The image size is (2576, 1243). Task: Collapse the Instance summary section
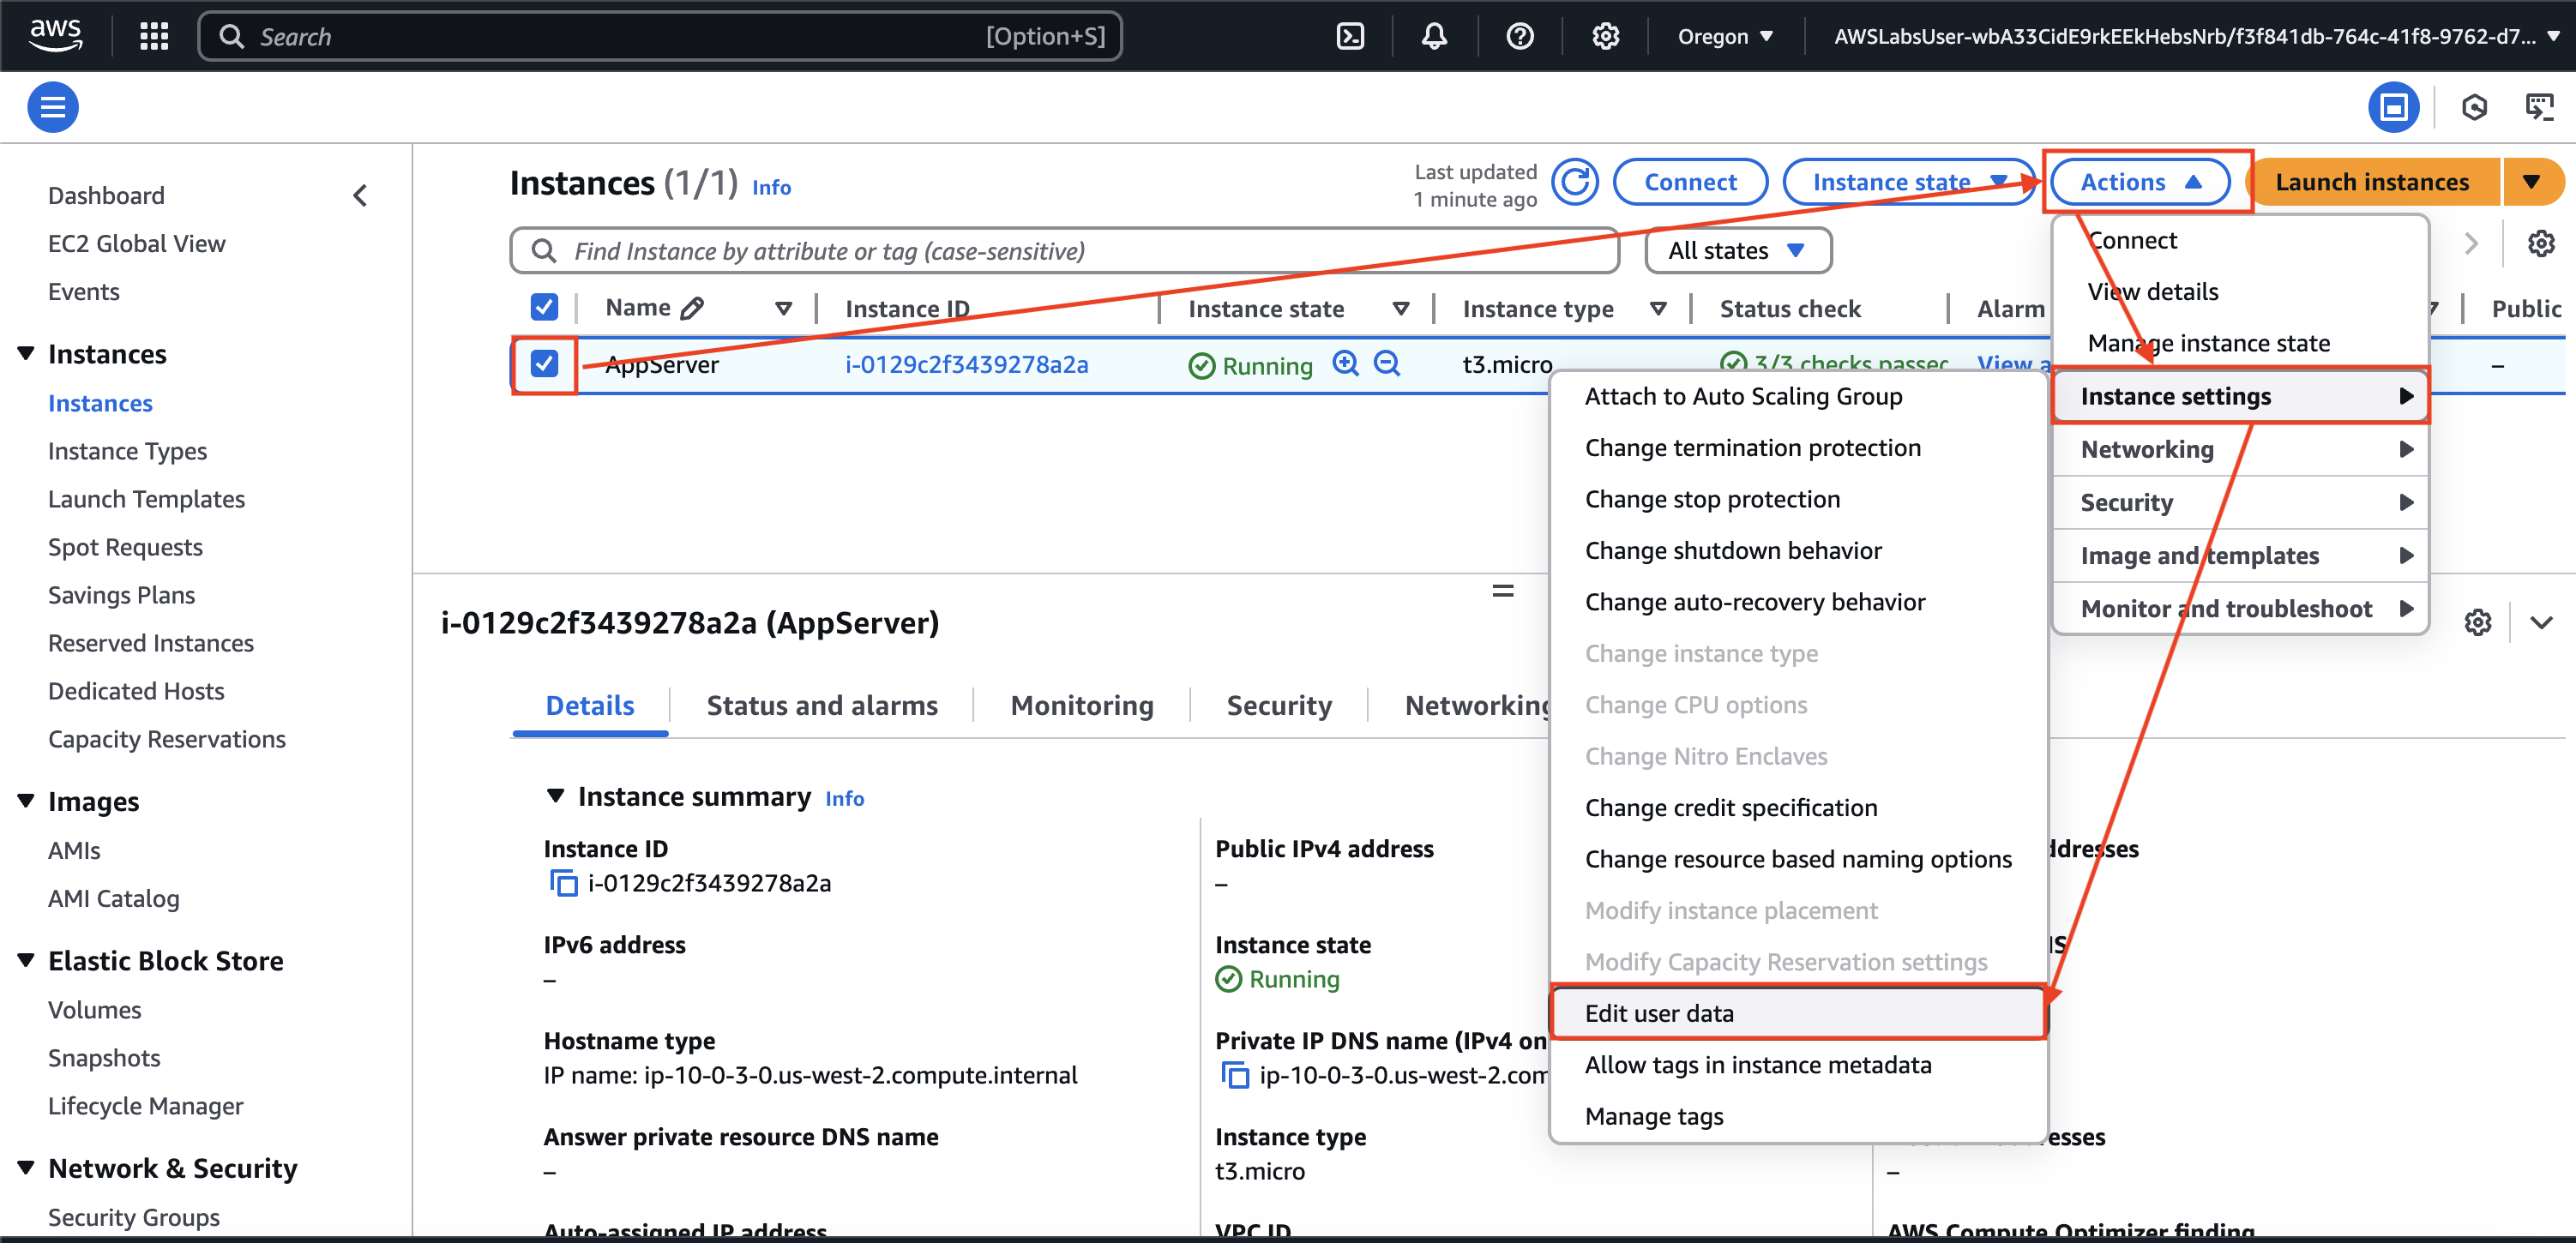tap(556, 796)
